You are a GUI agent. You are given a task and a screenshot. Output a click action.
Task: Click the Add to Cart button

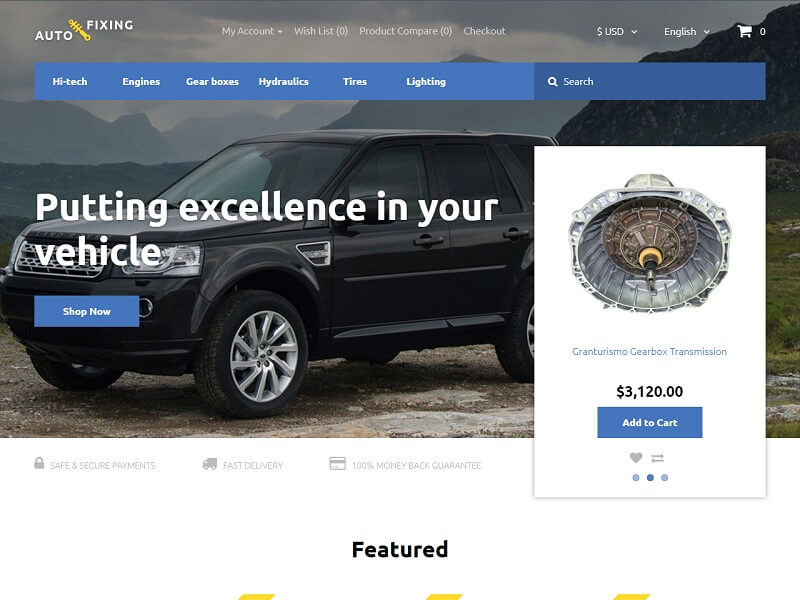coord(650,422)
